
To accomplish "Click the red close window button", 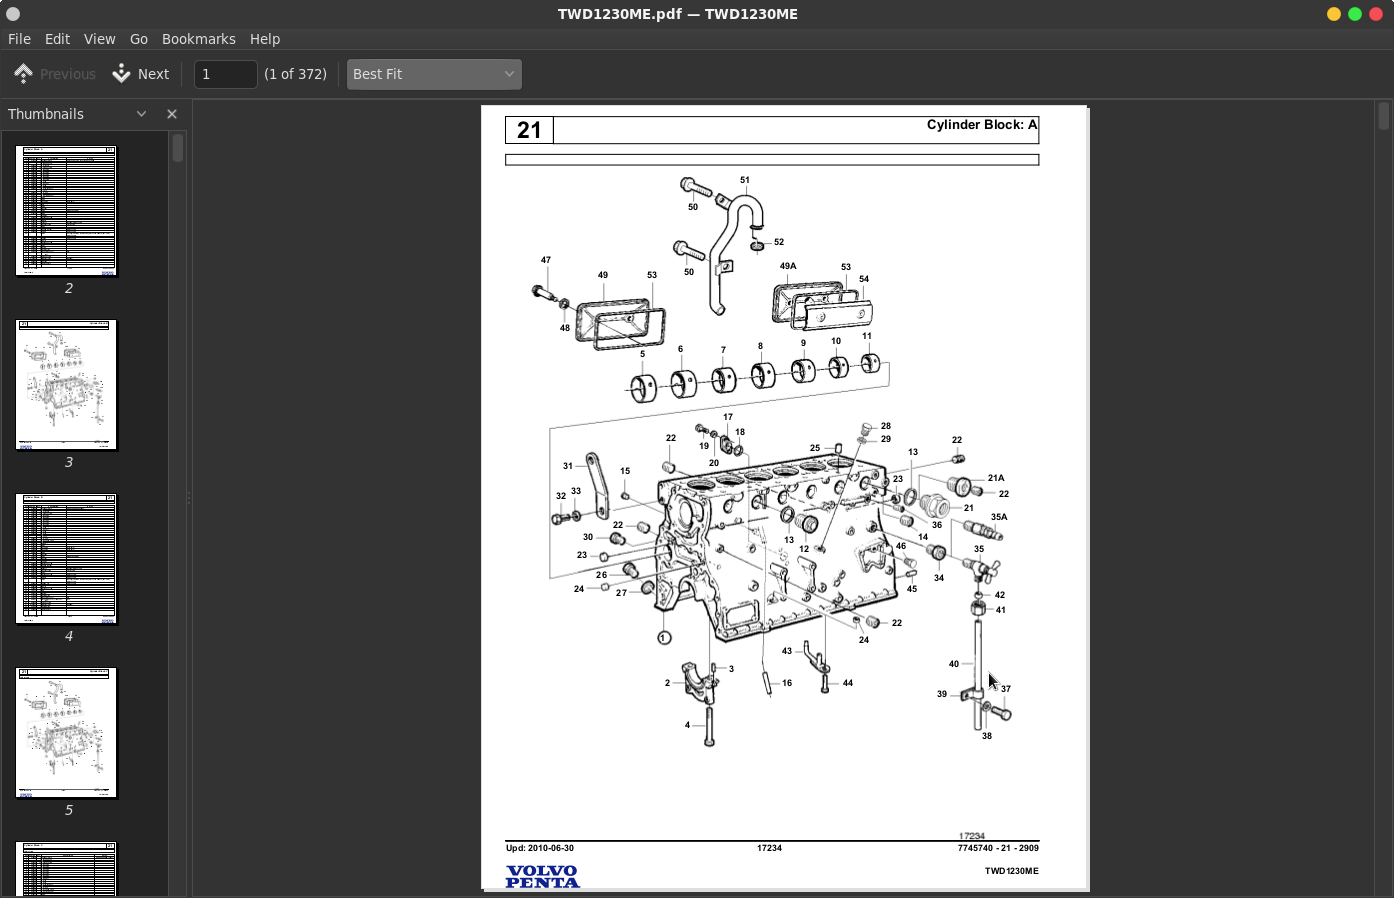I will coord(1376,14).
